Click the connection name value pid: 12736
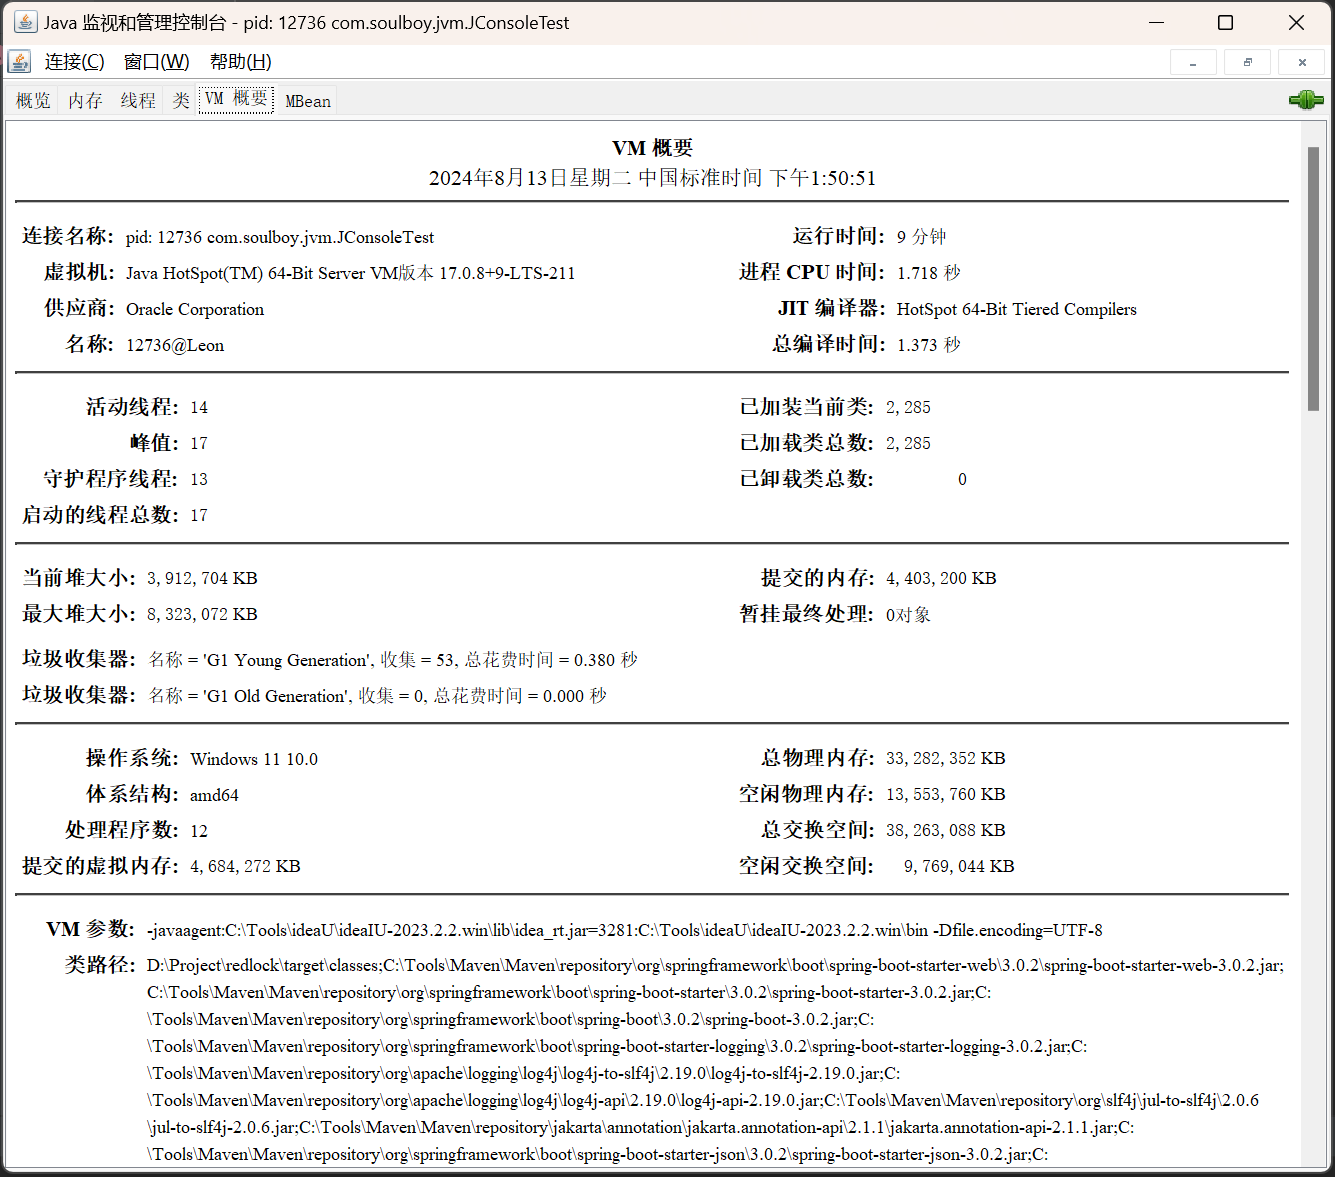This screenshot has width=1335, height=1177. pyautogui.click(x=280, y=237)
